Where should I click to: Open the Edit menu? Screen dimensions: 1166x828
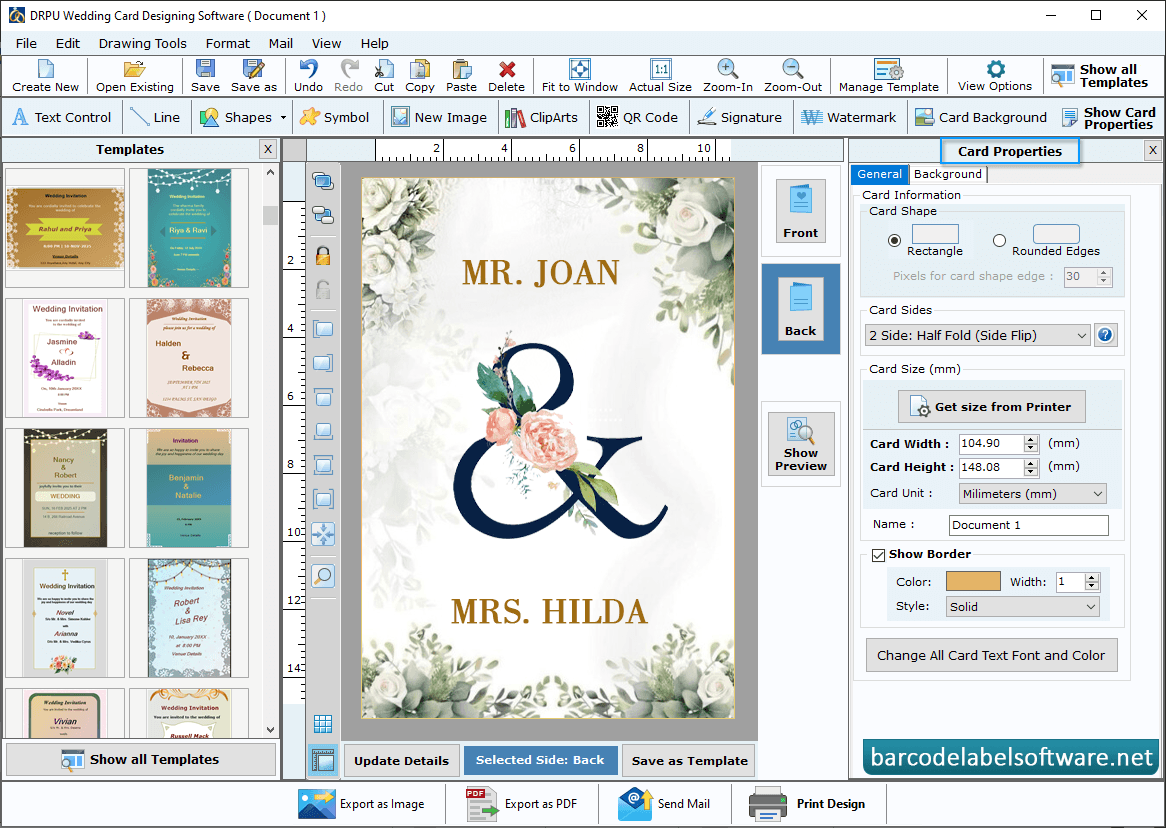[x=68, y=43]
